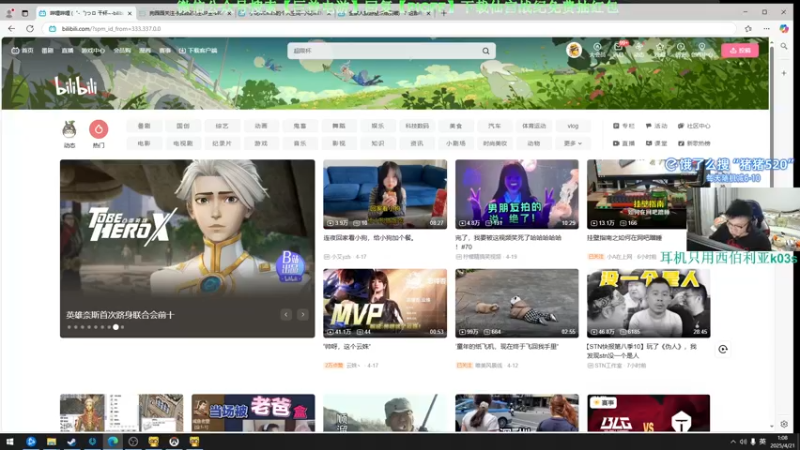
Task: Open the 男朋友拍的 purple video thumbnail
Action: pos(517,194)
